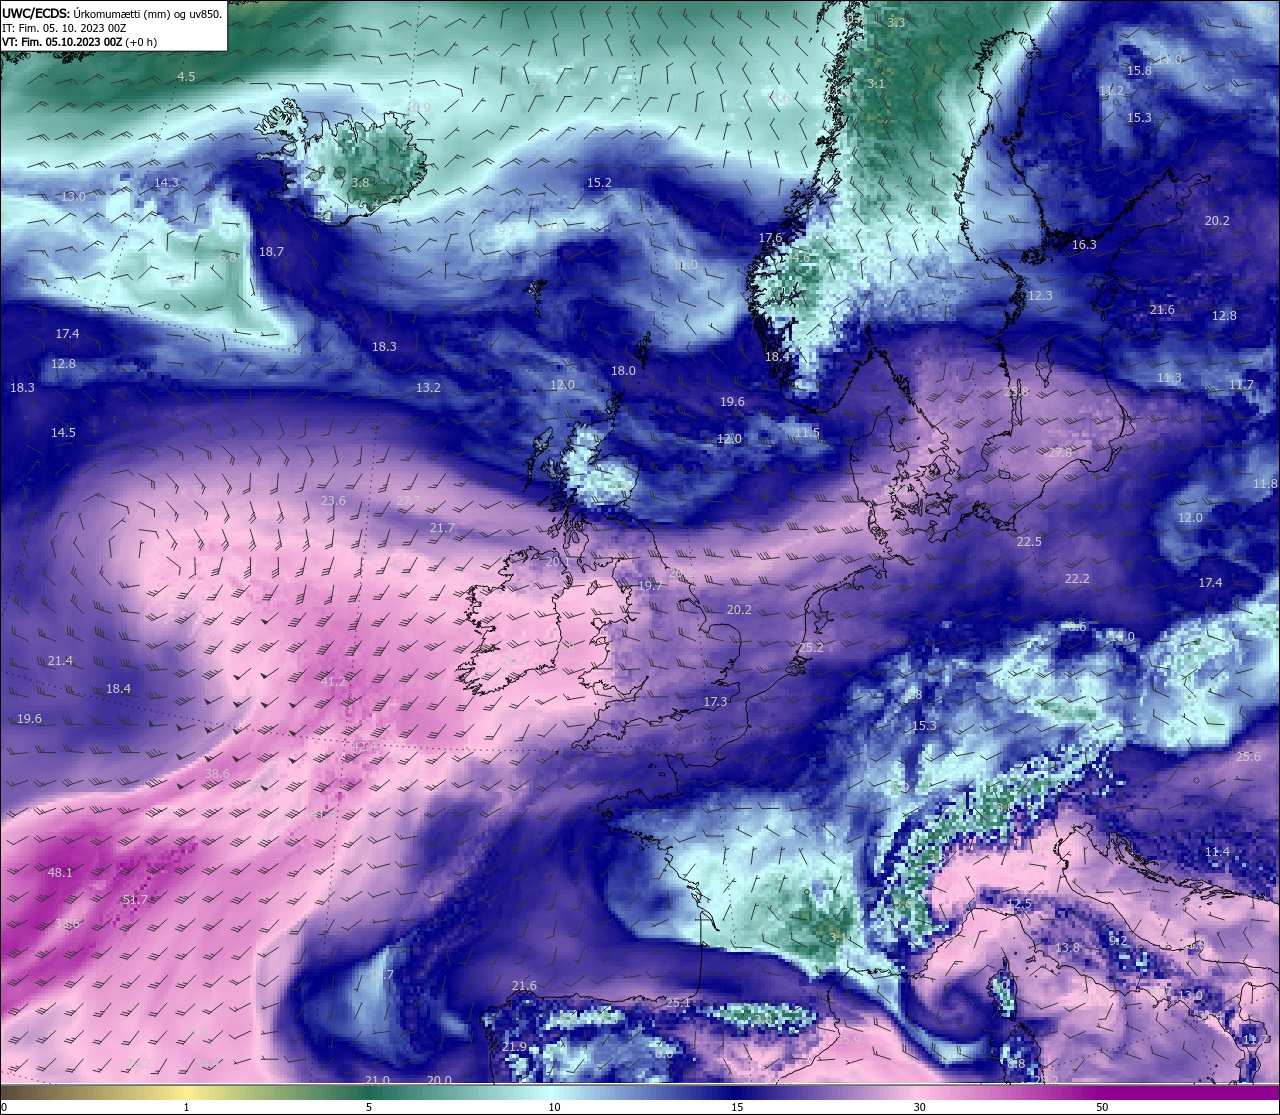Click the 21.0 value at the bottom
Image resolution: width=1280 pixels, height=1115 pixels.
coord(377,1081)
